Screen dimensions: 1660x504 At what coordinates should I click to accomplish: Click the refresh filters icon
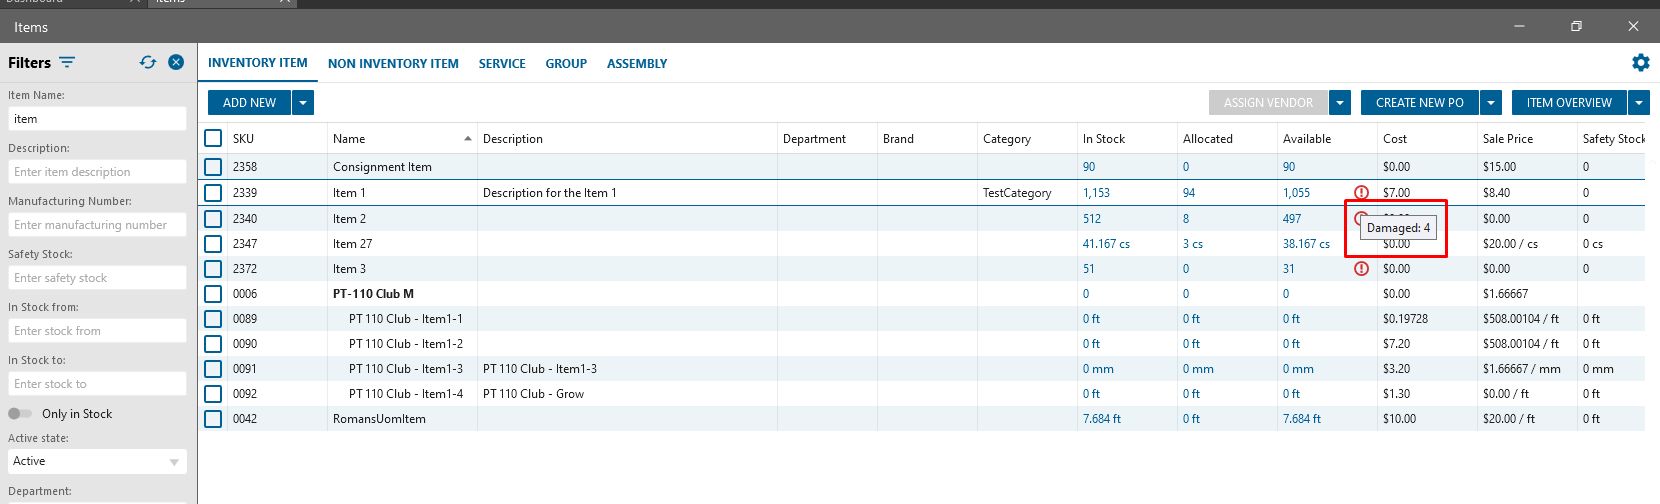(148, 62)
